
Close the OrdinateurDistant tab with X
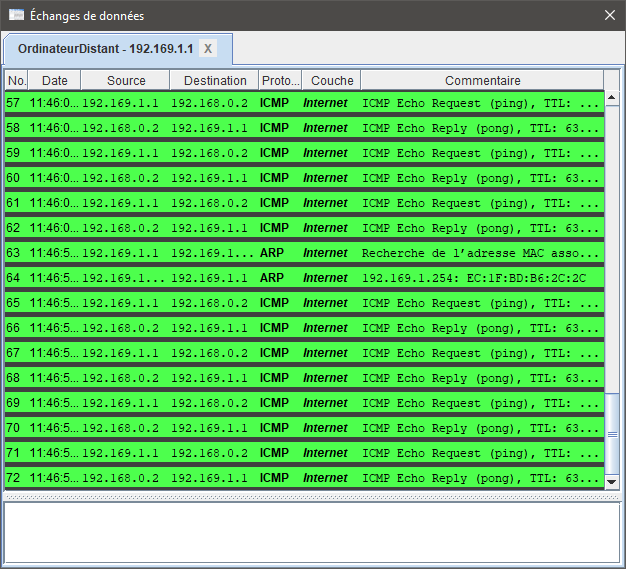[x=207, y=49]
